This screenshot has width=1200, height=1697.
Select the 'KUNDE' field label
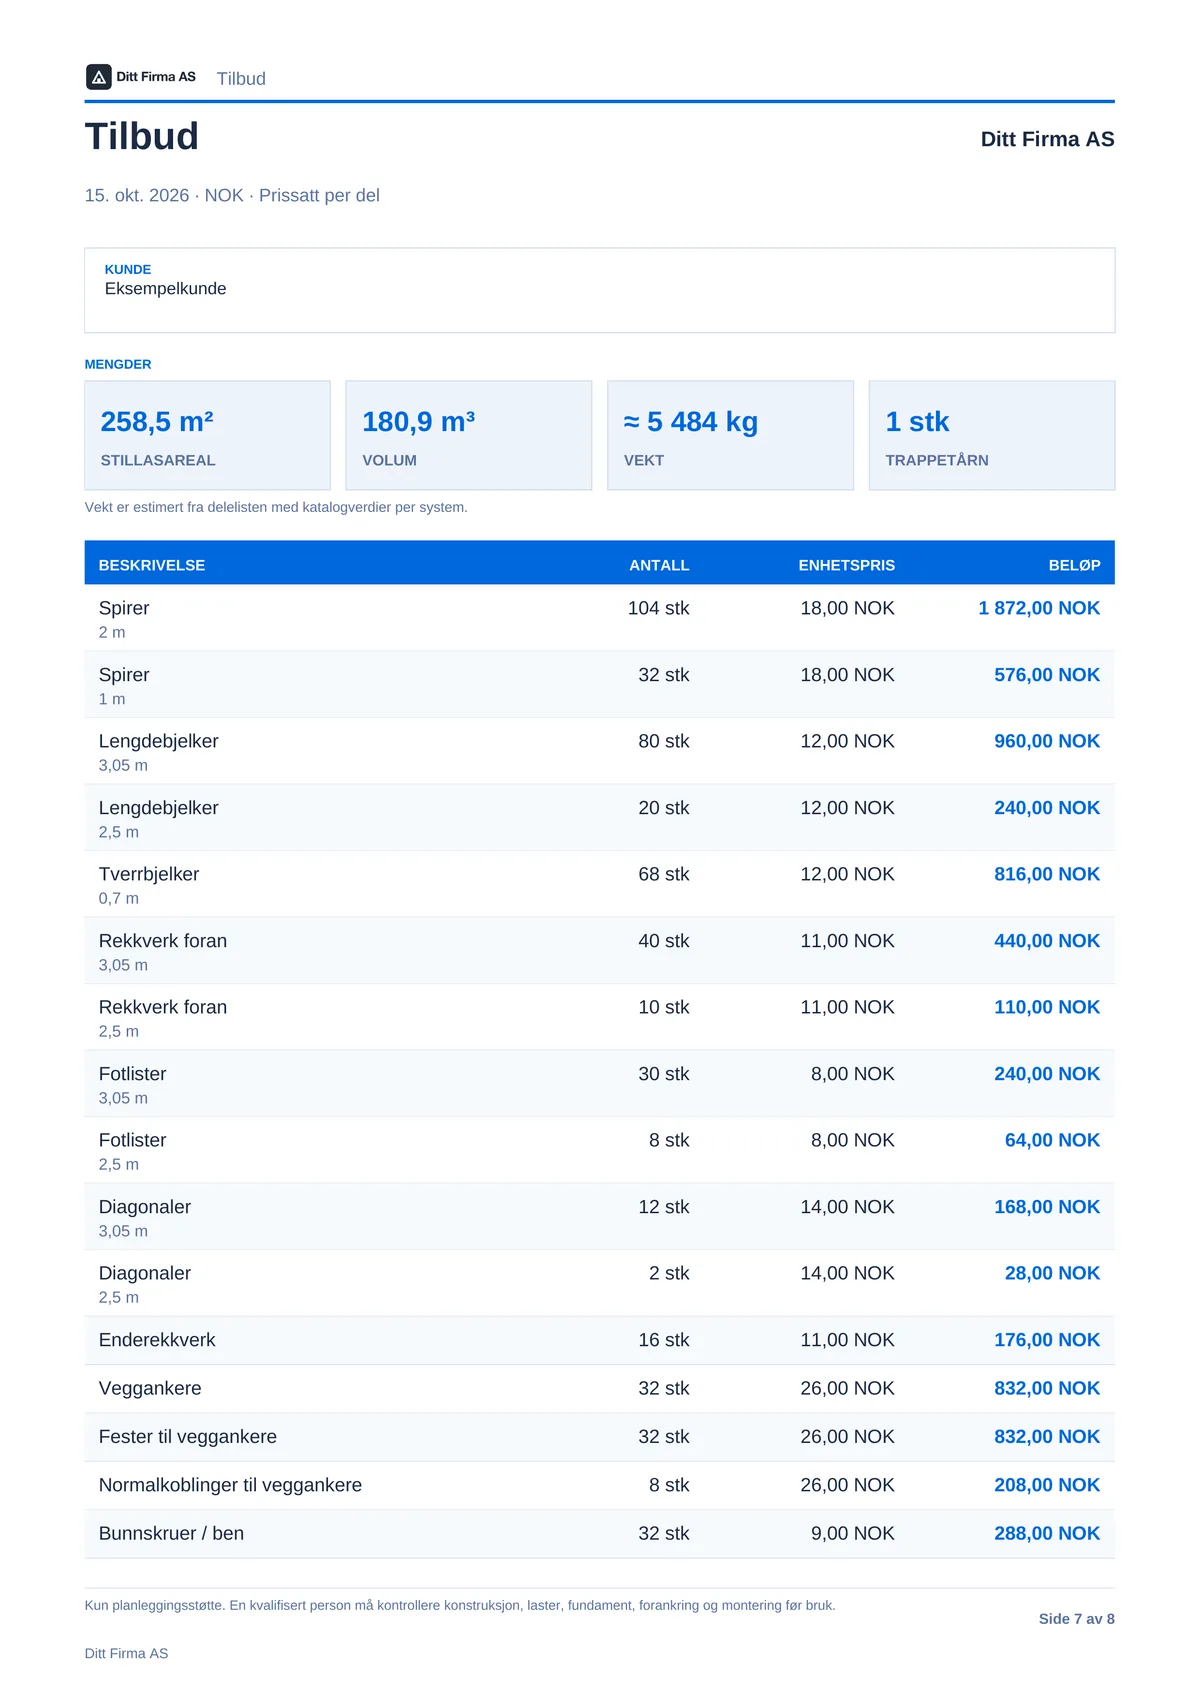128,269
